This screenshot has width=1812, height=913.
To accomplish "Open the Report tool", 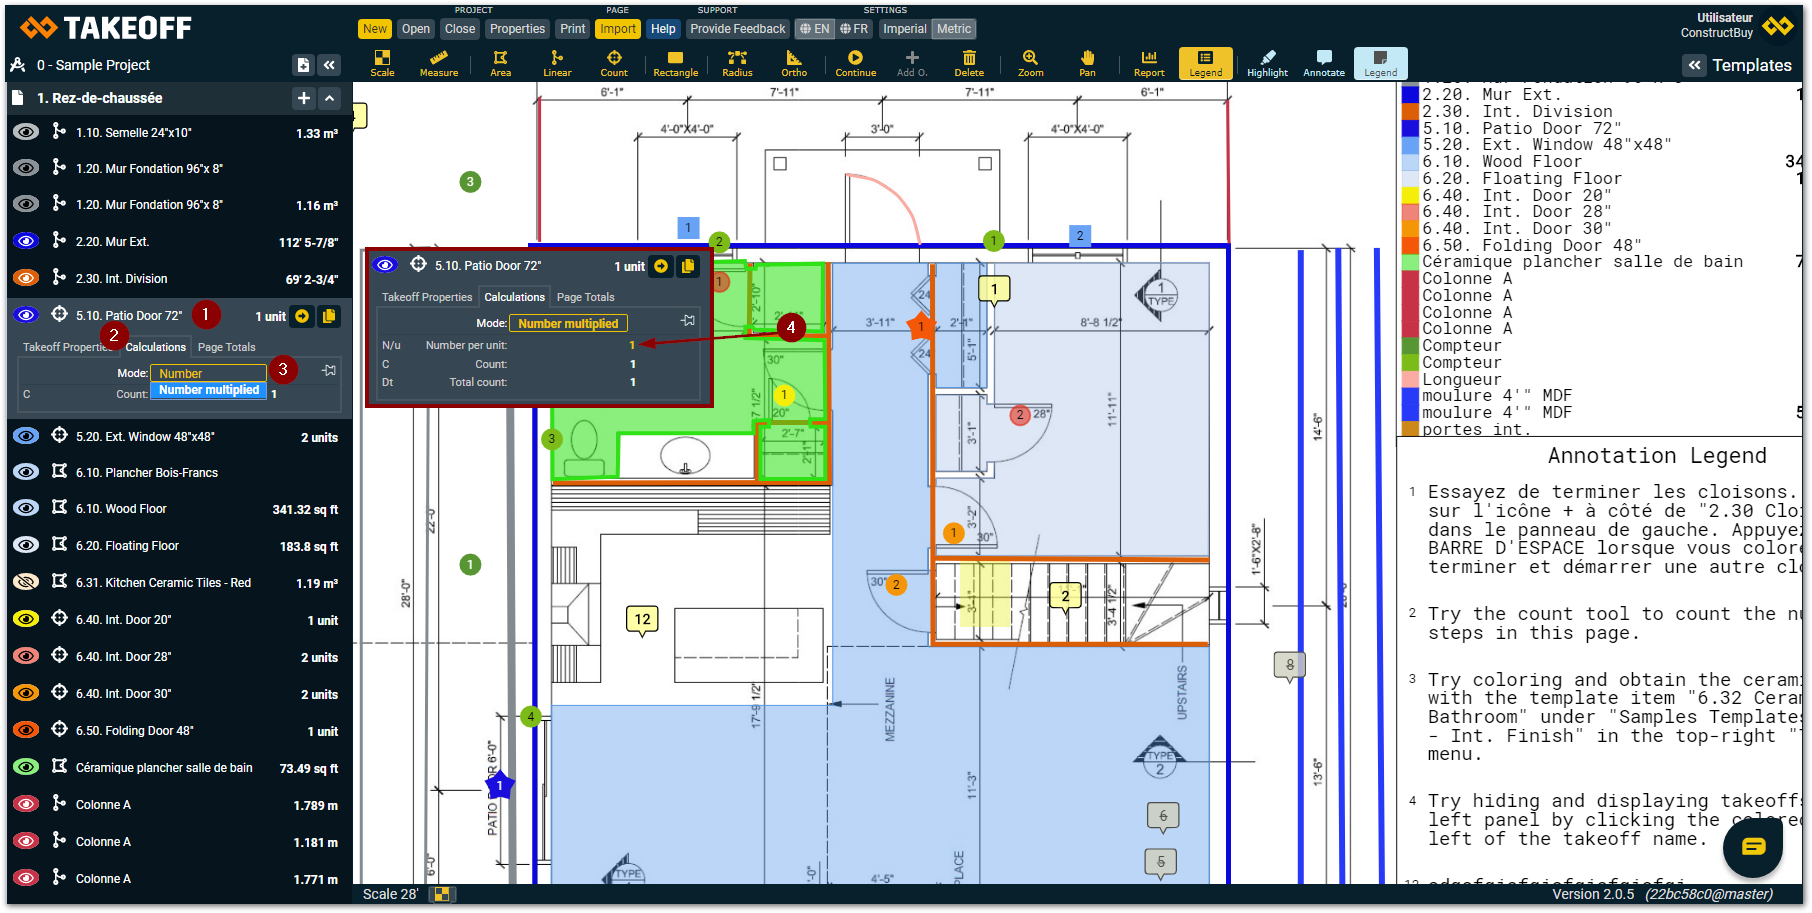I will (x=1149, y=63).
